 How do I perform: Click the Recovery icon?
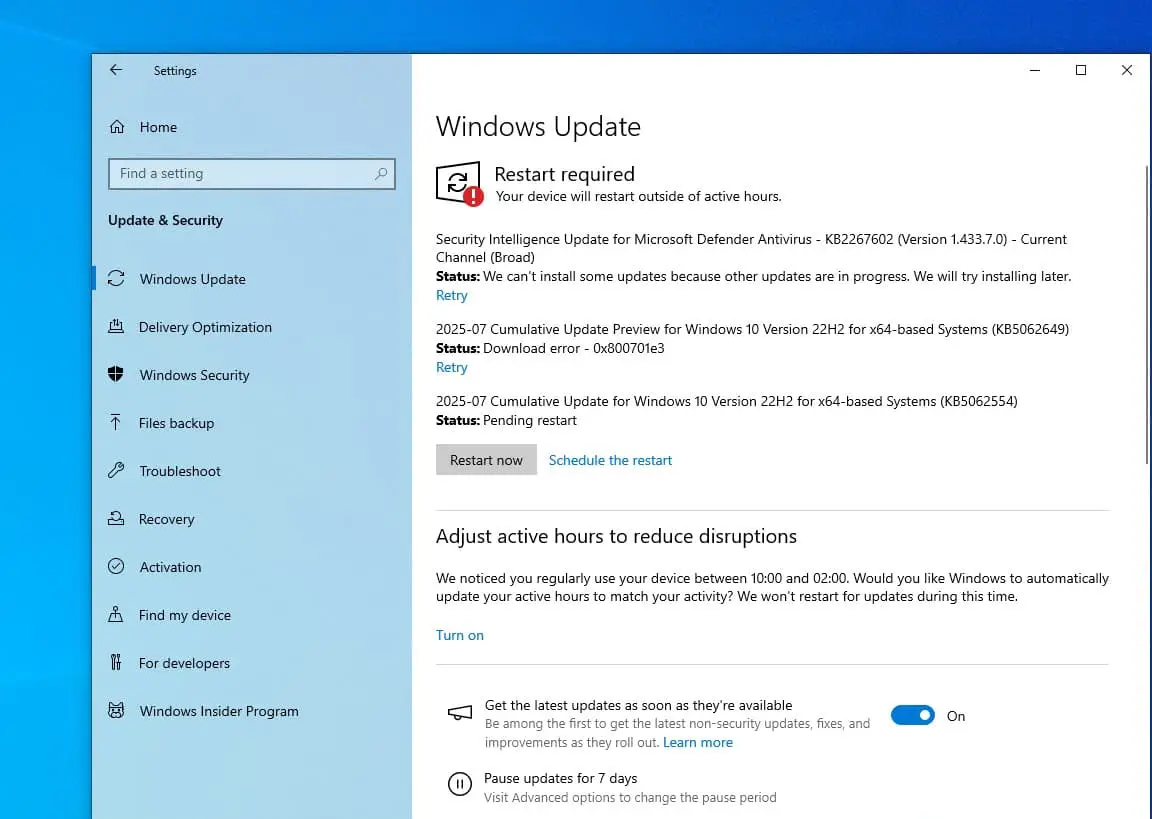[116, 519]
